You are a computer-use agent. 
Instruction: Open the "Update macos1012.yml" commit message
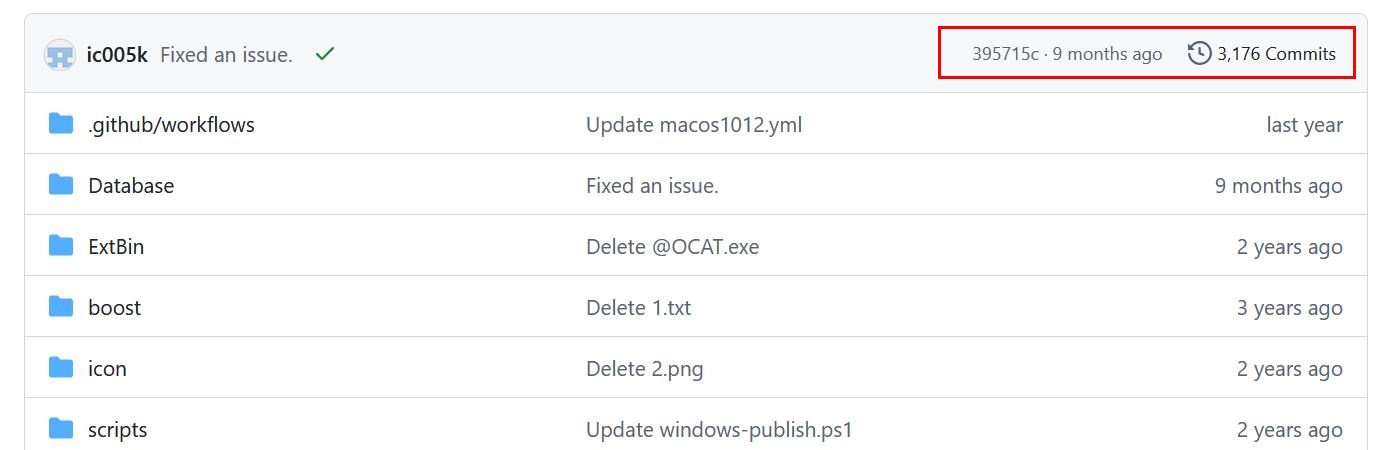pos(693,125)
